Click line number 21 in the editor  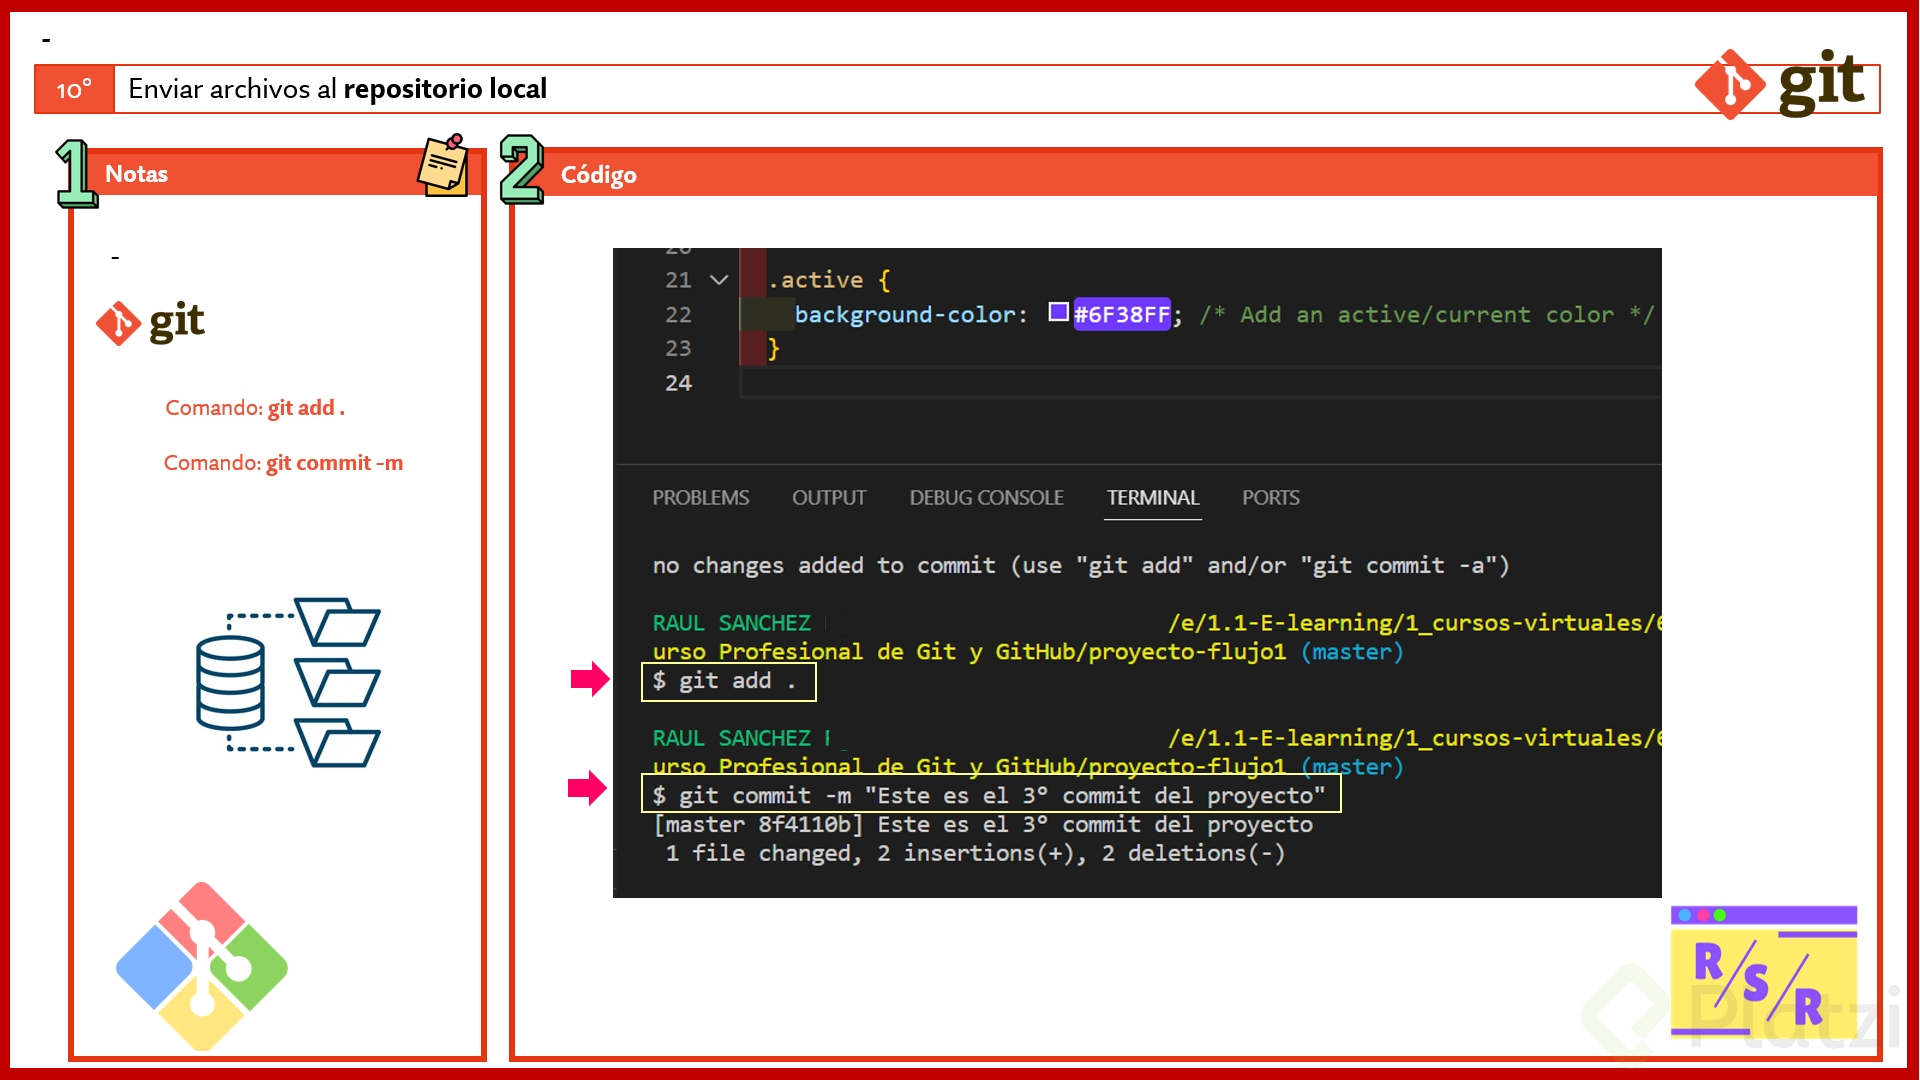pos(678,280)
